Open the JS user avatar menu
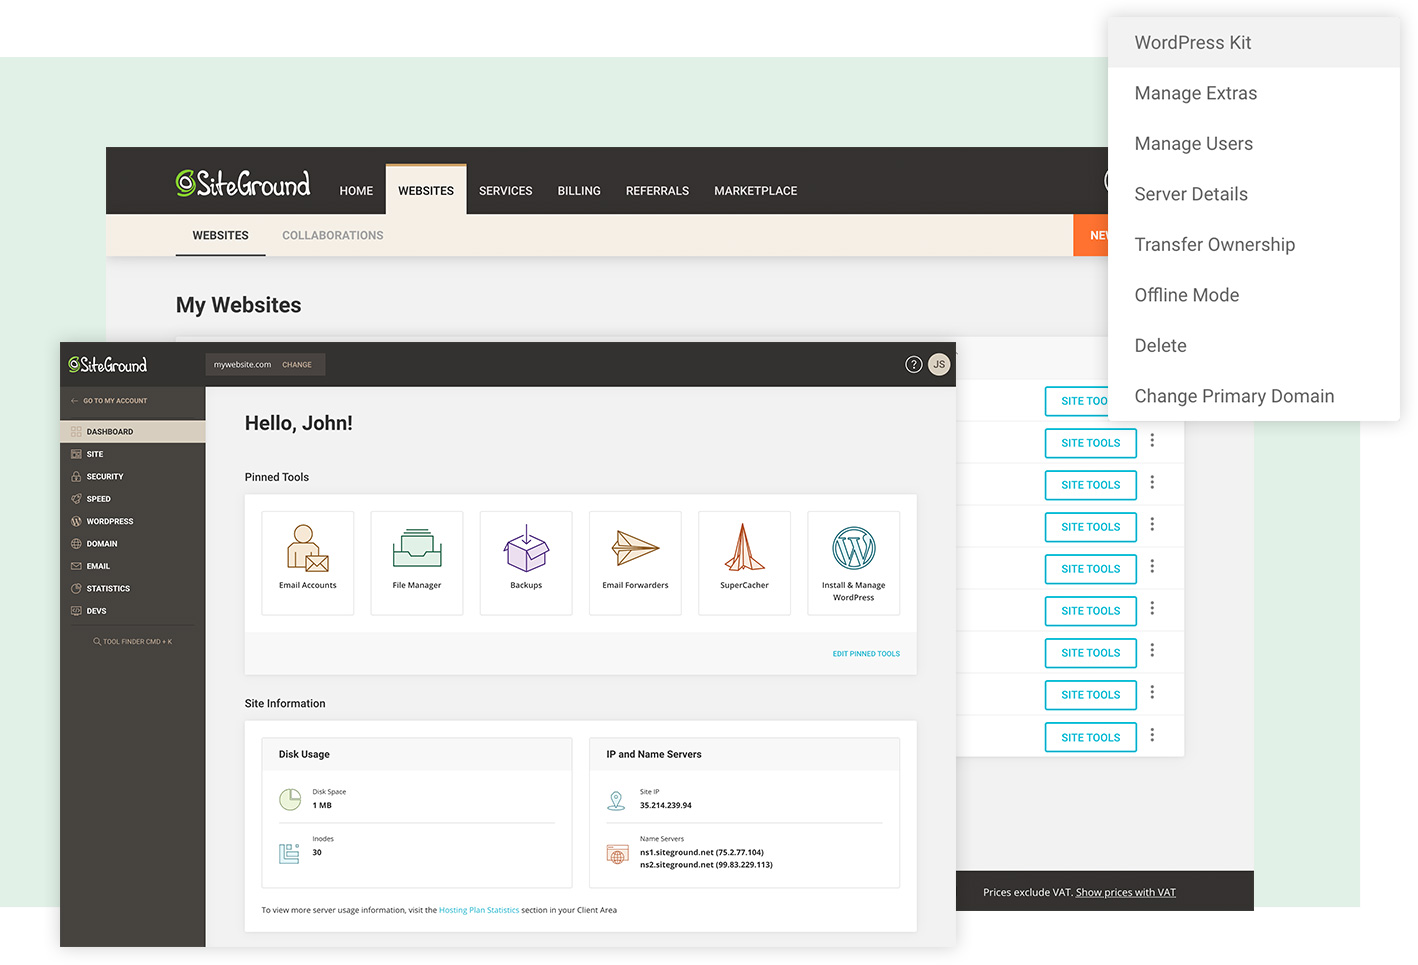1418x965 pixels. point(939,364)
